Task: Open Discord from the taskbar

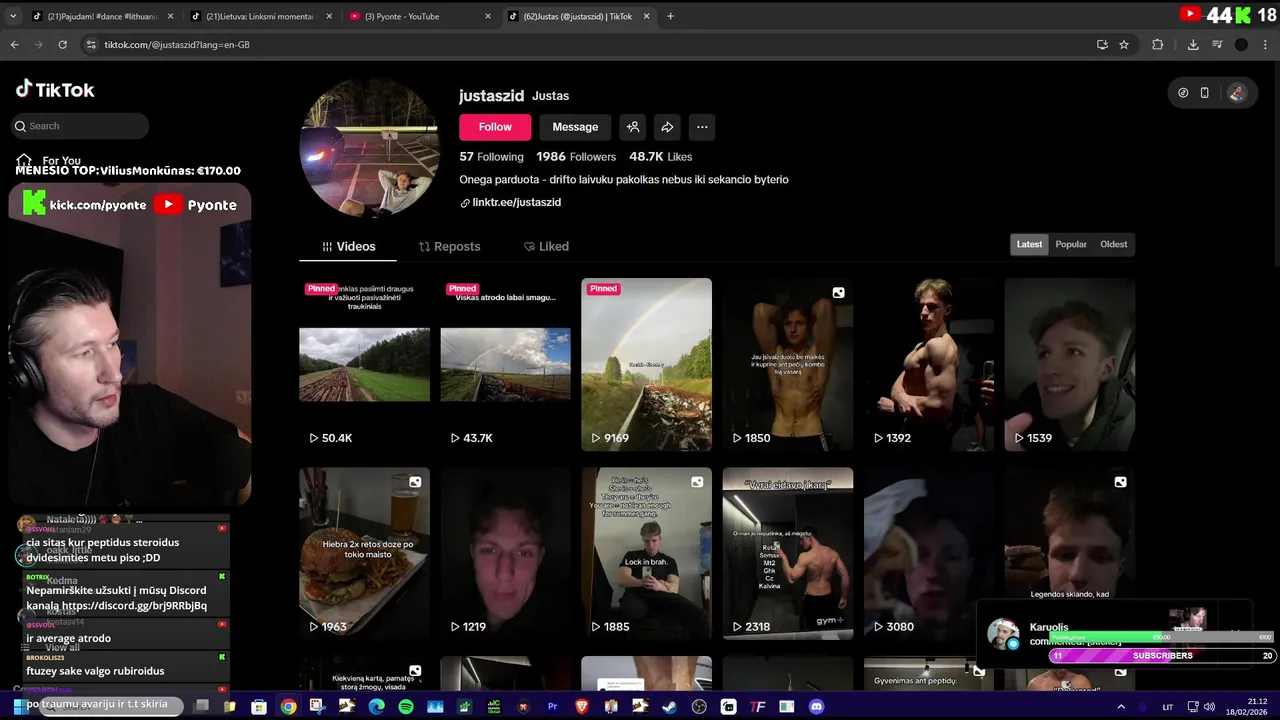Action: coord(816,707)
